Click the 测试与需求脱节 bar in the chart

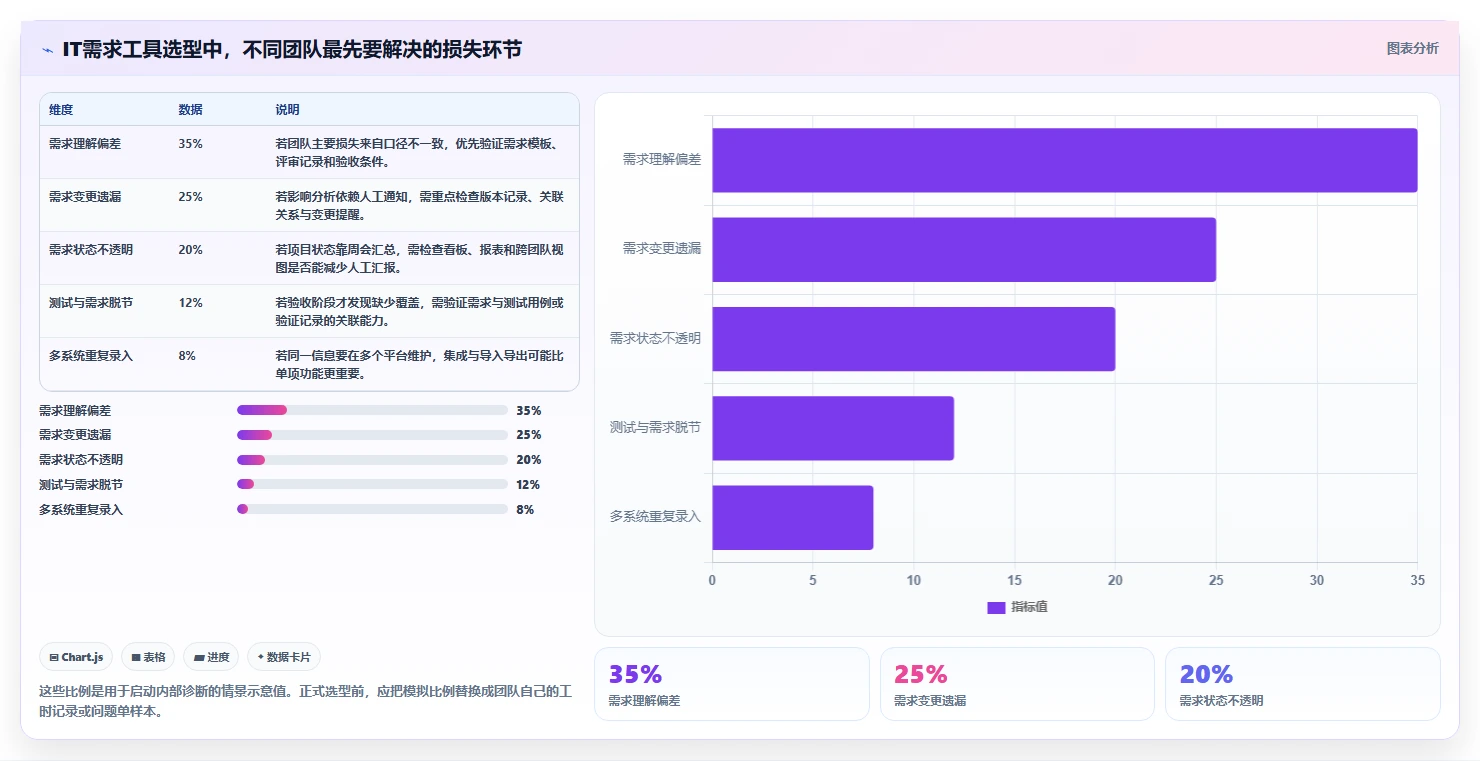[x=833, y=428]
